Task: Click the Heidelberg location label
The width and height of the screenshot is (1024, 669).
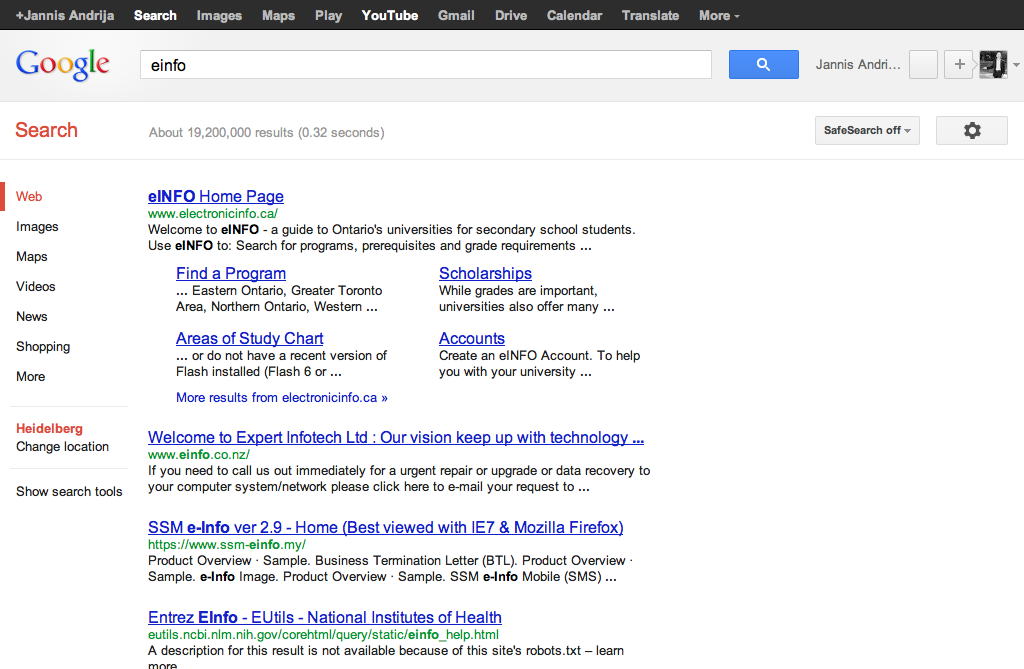Action: (49, 429)
